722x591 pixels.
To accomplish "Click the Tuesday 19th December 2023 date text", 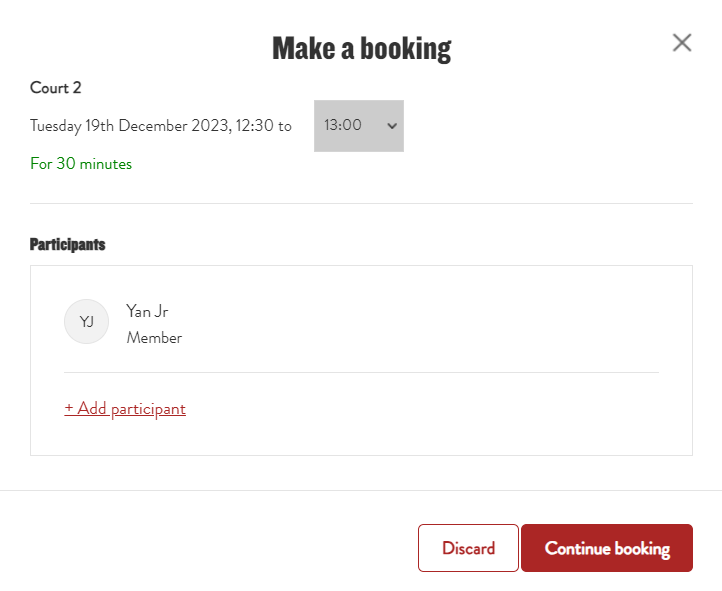I will [130, 126].
